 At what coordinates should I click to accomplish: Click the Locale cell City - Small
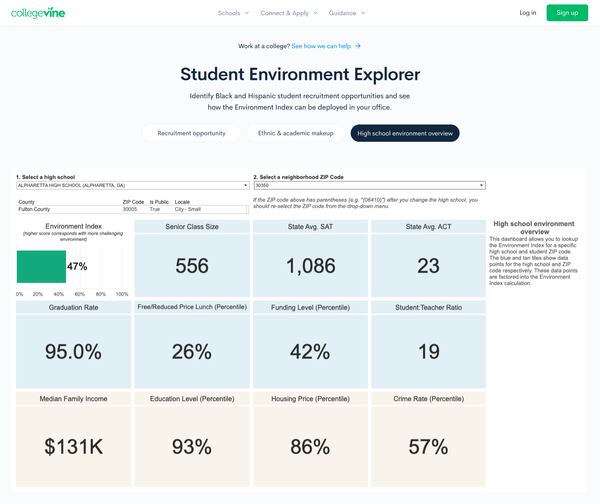pos(188,209)
